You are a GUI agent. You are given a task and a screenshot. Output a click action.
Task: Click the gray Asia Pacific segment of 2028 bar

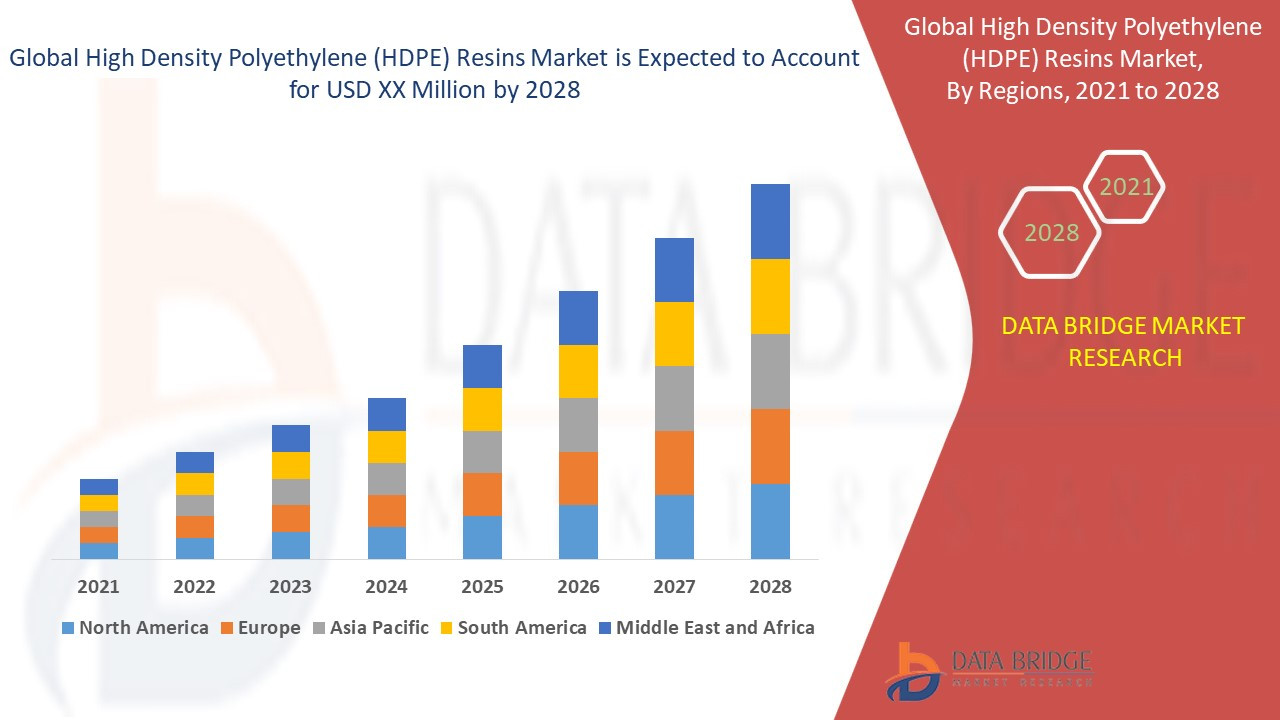770,371
